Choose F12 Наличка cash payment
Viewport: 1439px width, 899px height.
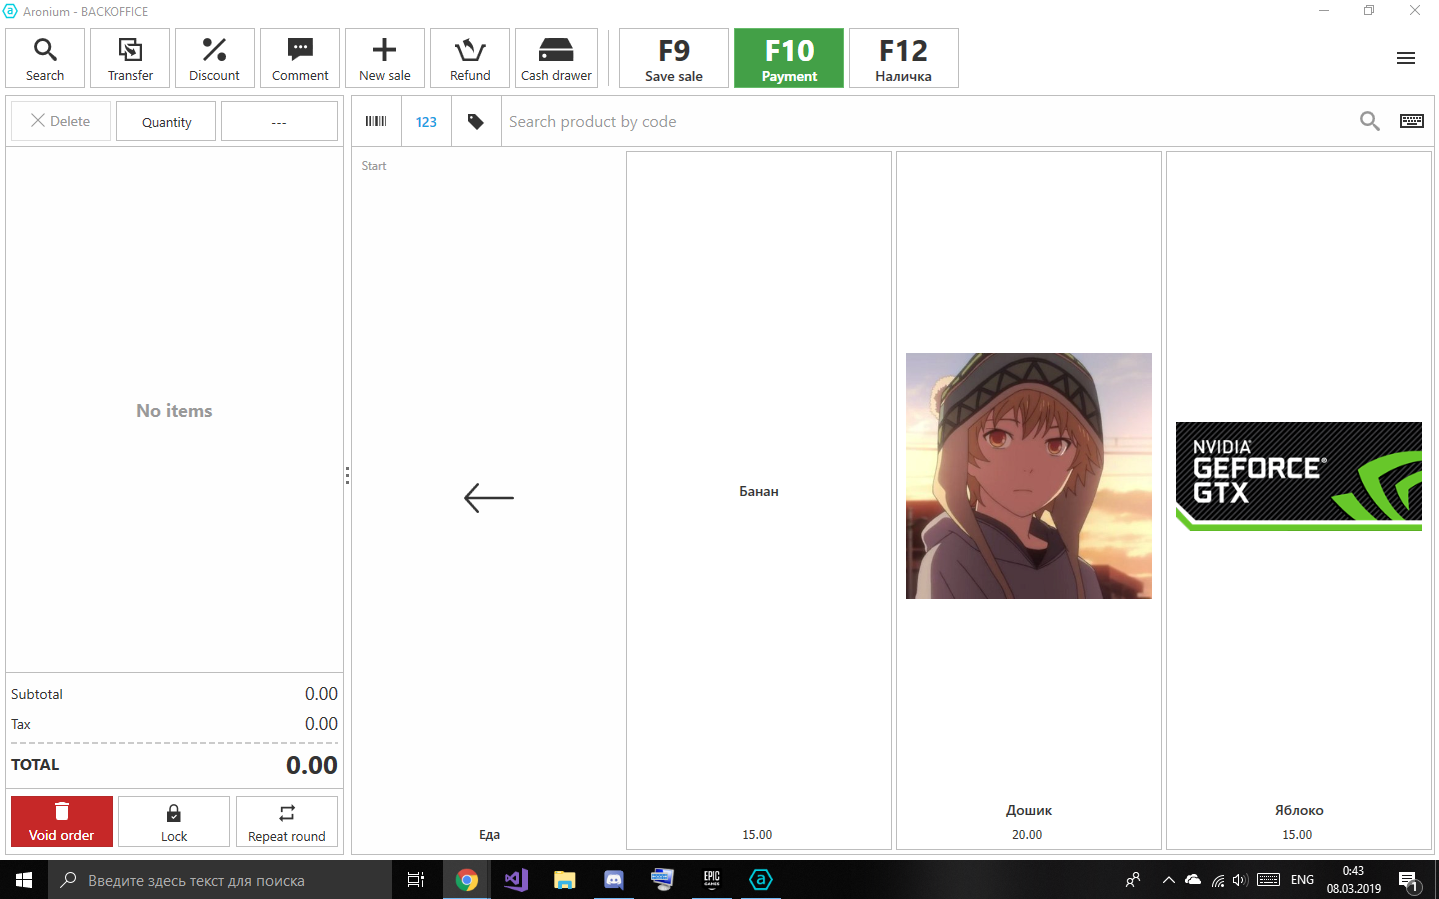pos(903,59)
